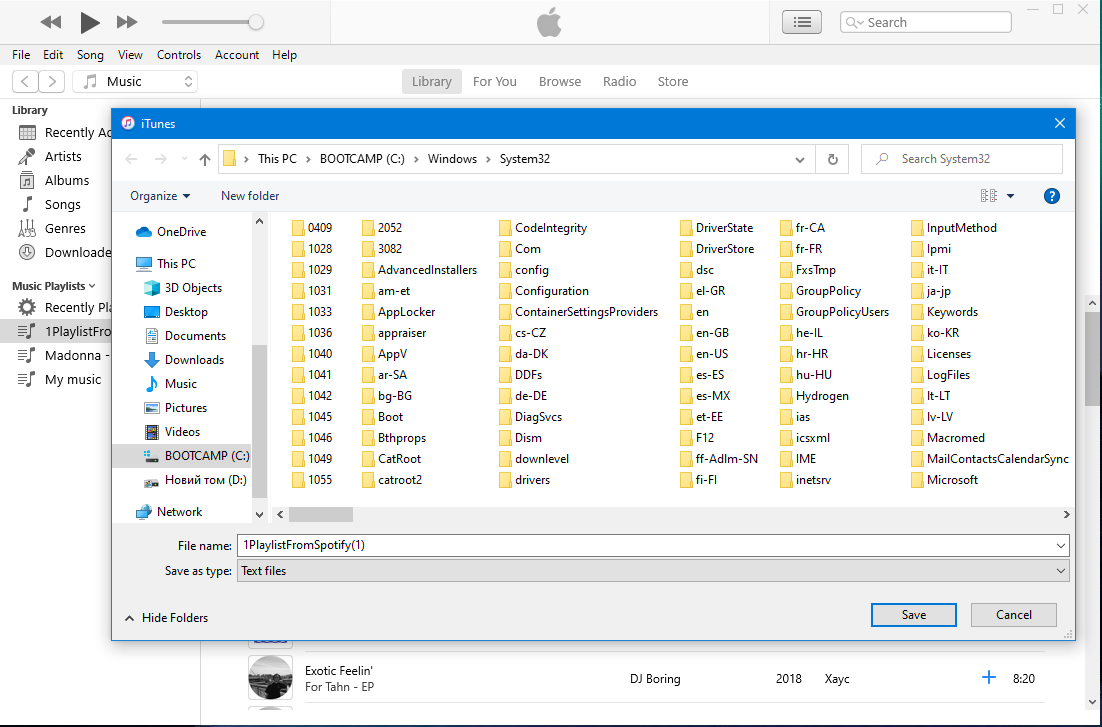Go forward with iTunes navigation arrow
Image resolution: width=1102 pixels, height=727 pixels.
(x=52, y=82)
